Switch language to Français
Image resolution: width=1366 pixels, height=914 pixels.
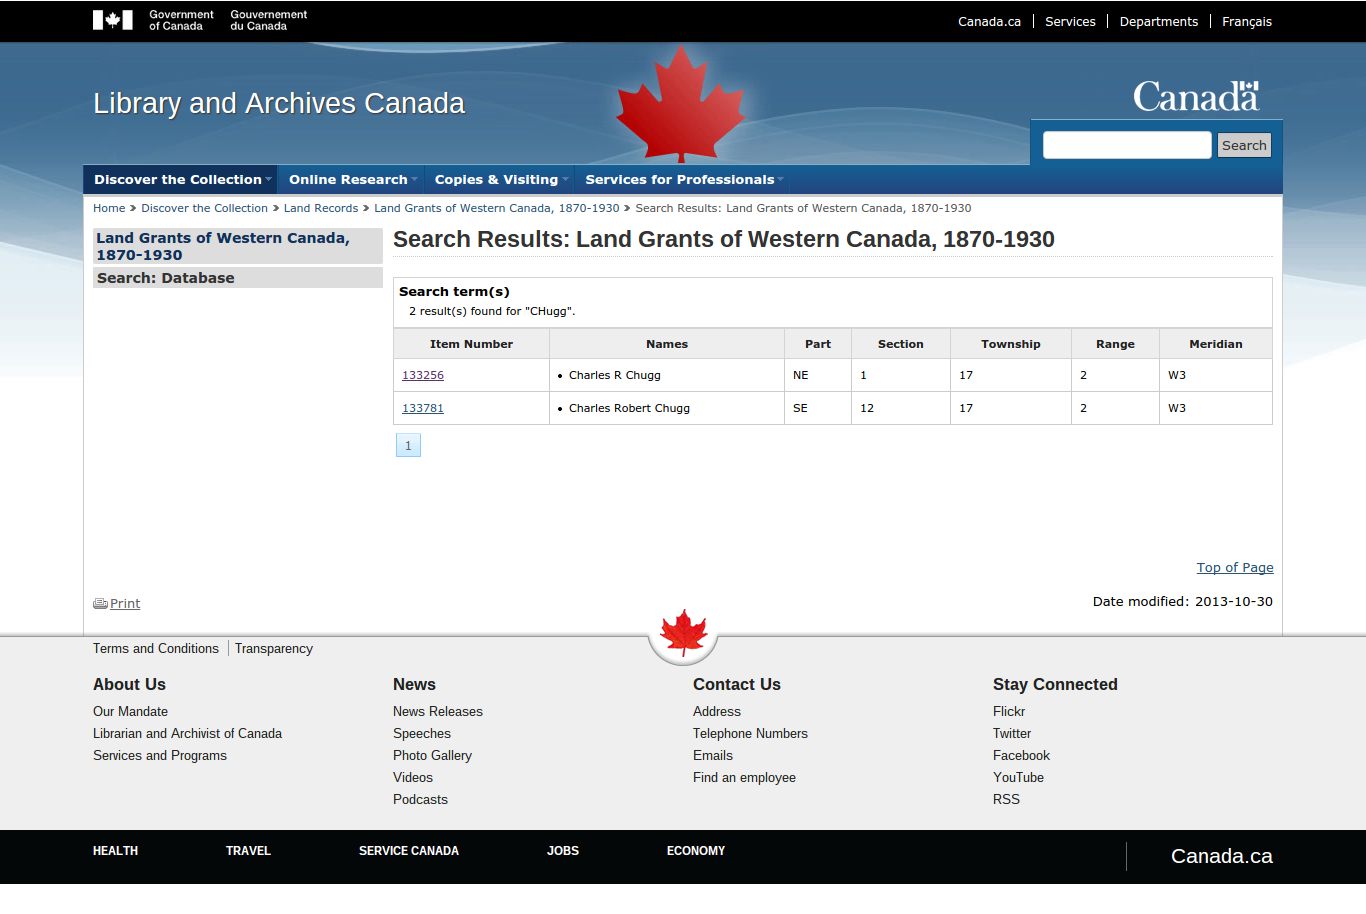[x=1247, y=21]
